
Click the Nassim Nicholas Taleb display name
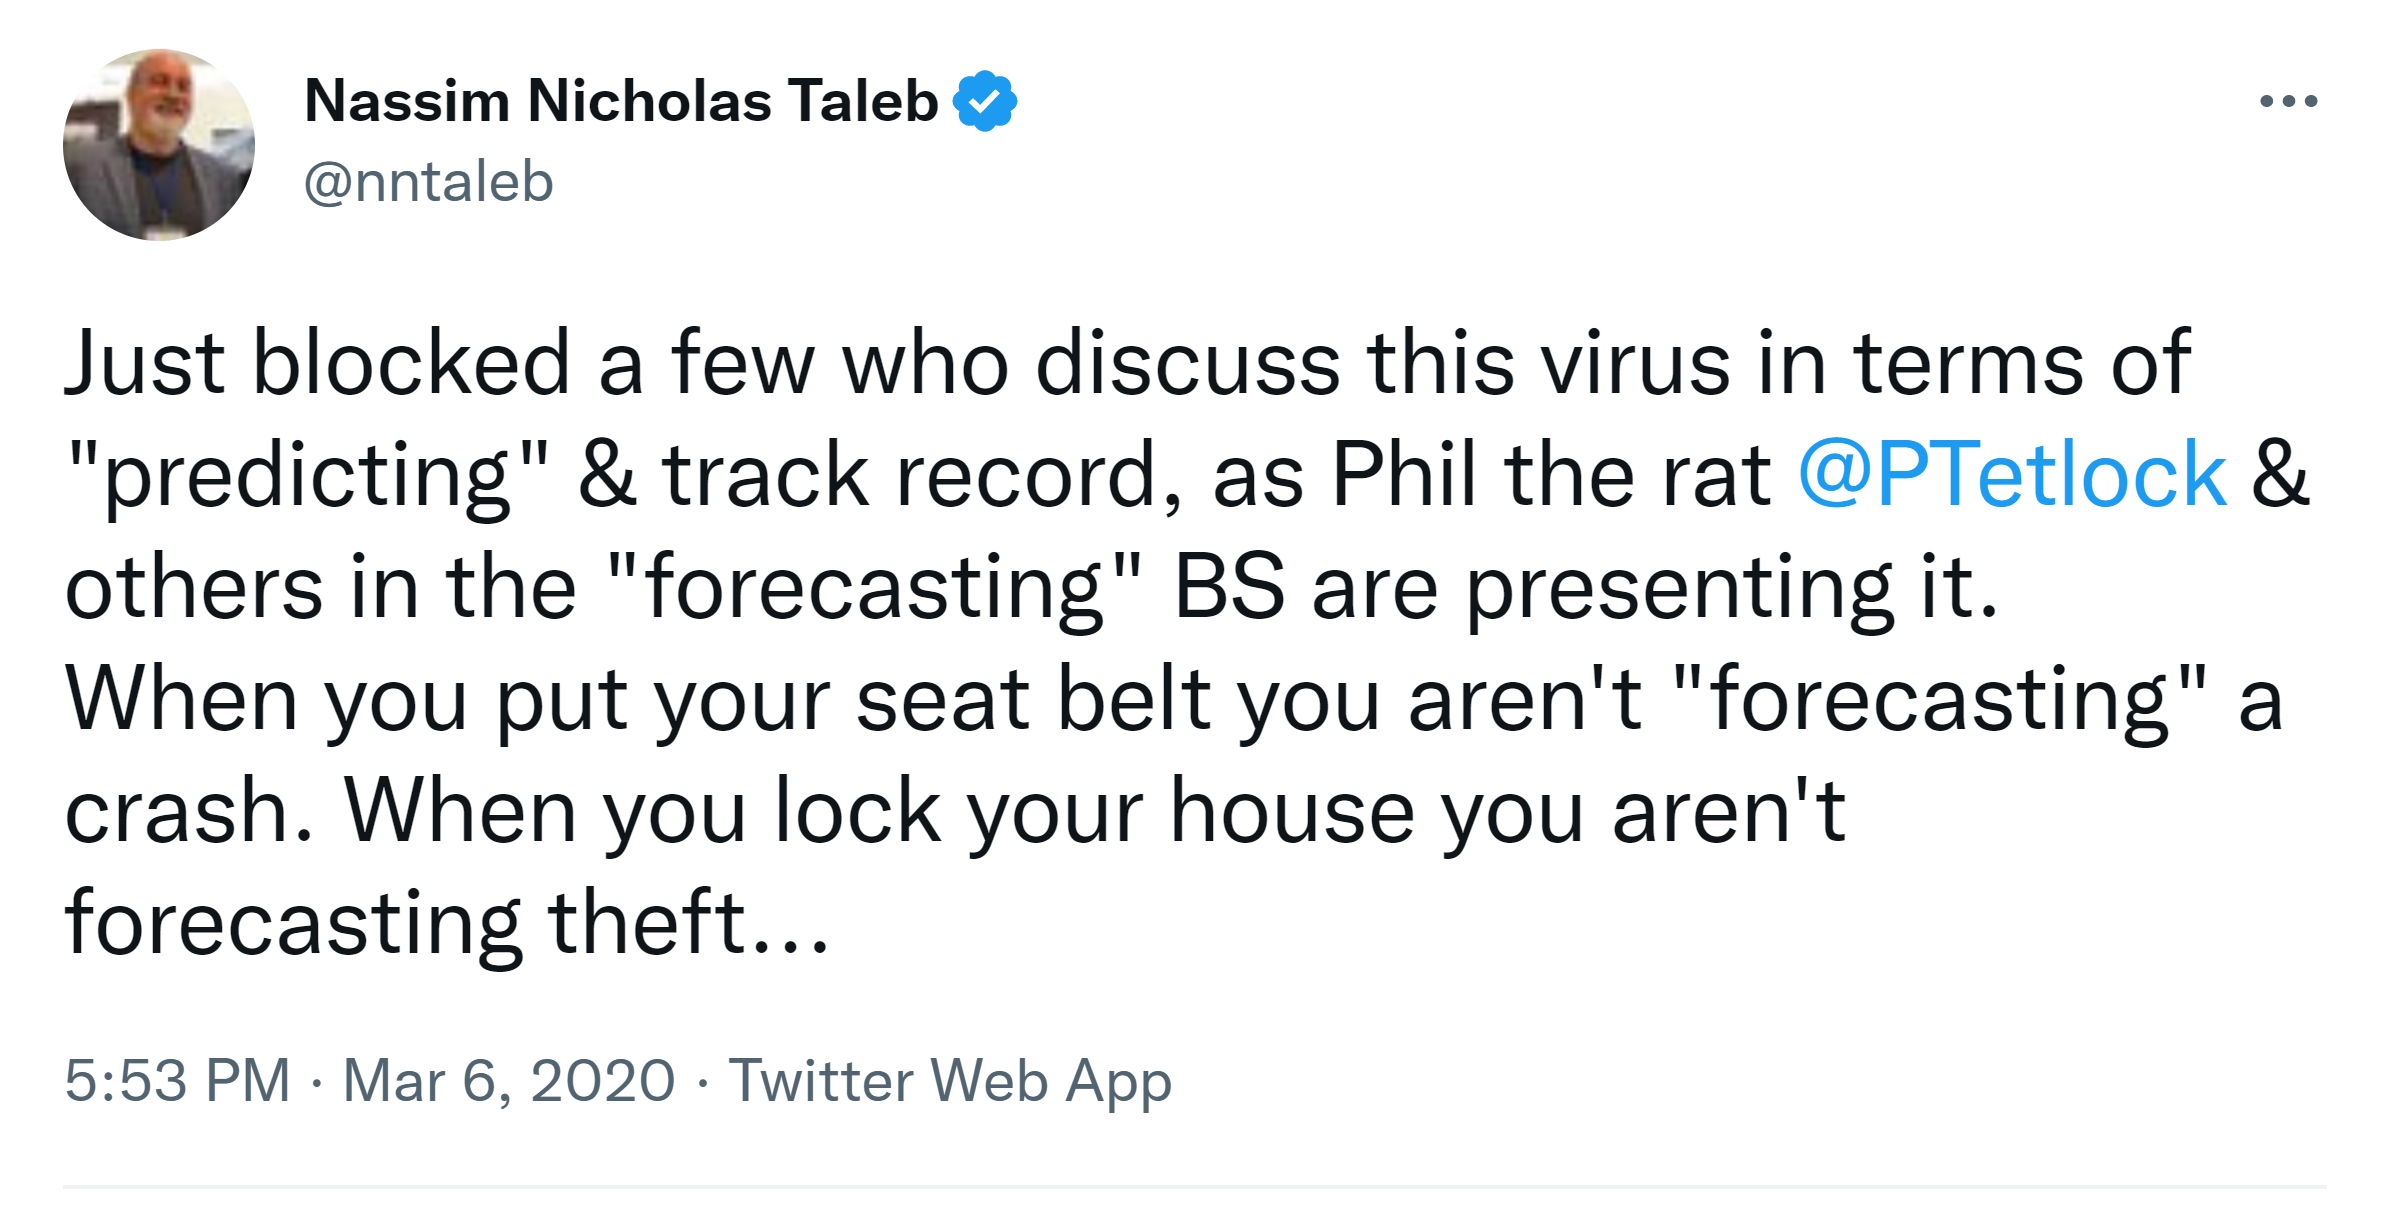point(621,101)
